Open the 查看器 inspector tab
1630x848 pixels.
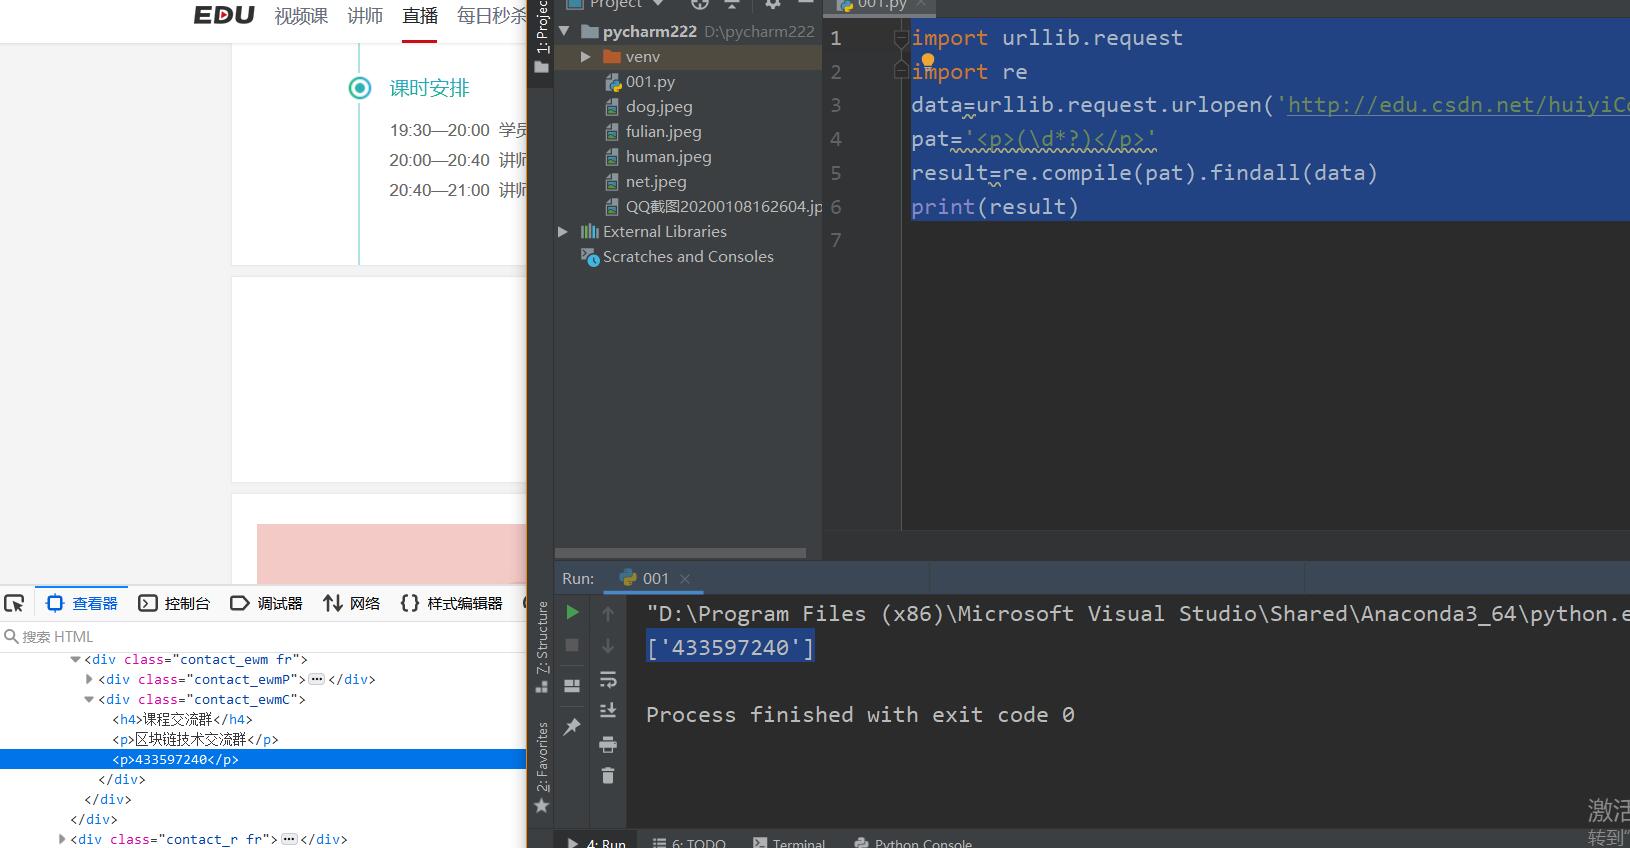click(x=83, y=603)
